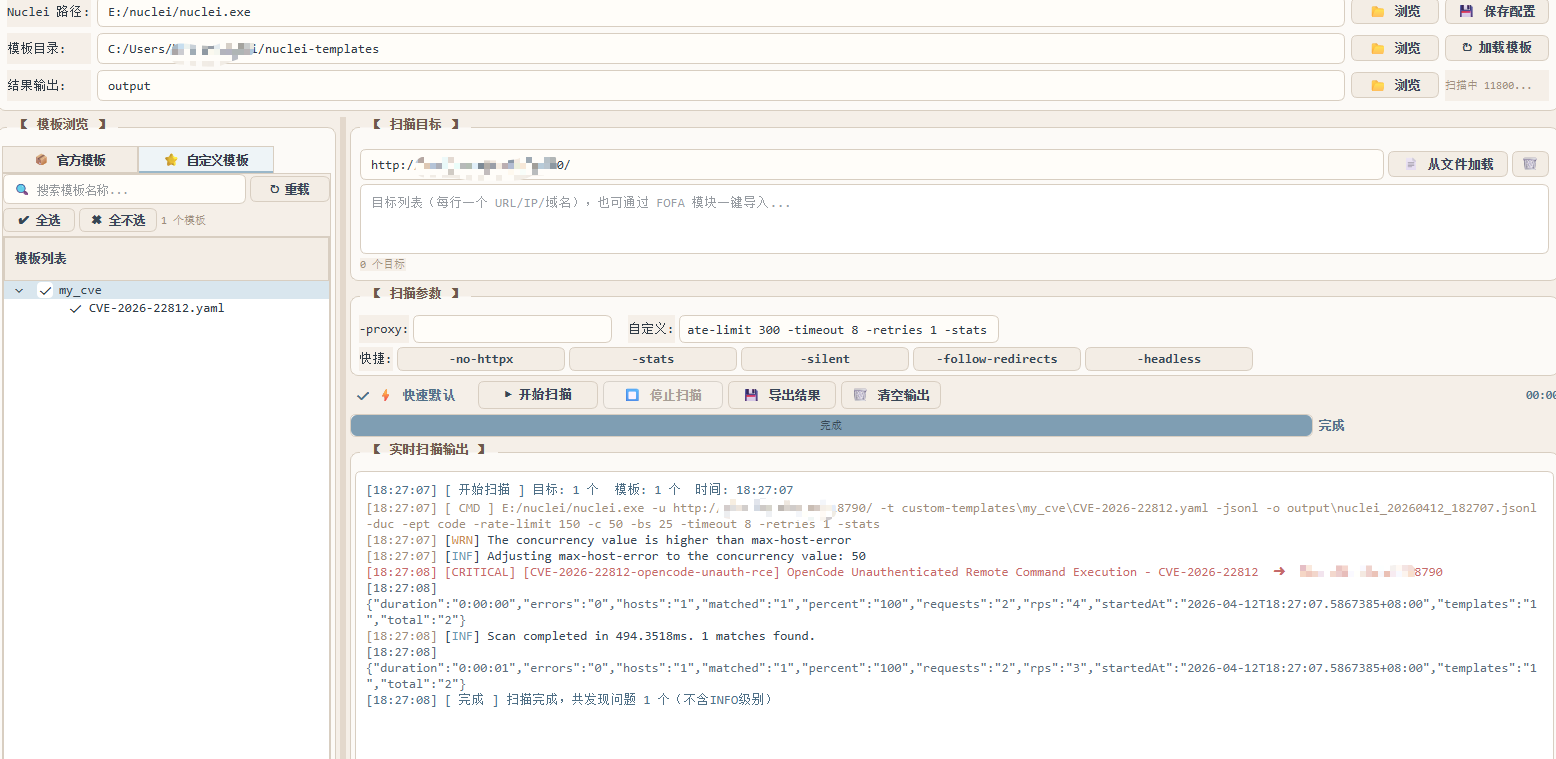Switch to the 自定义模板 tab

(x=206, y=160)
